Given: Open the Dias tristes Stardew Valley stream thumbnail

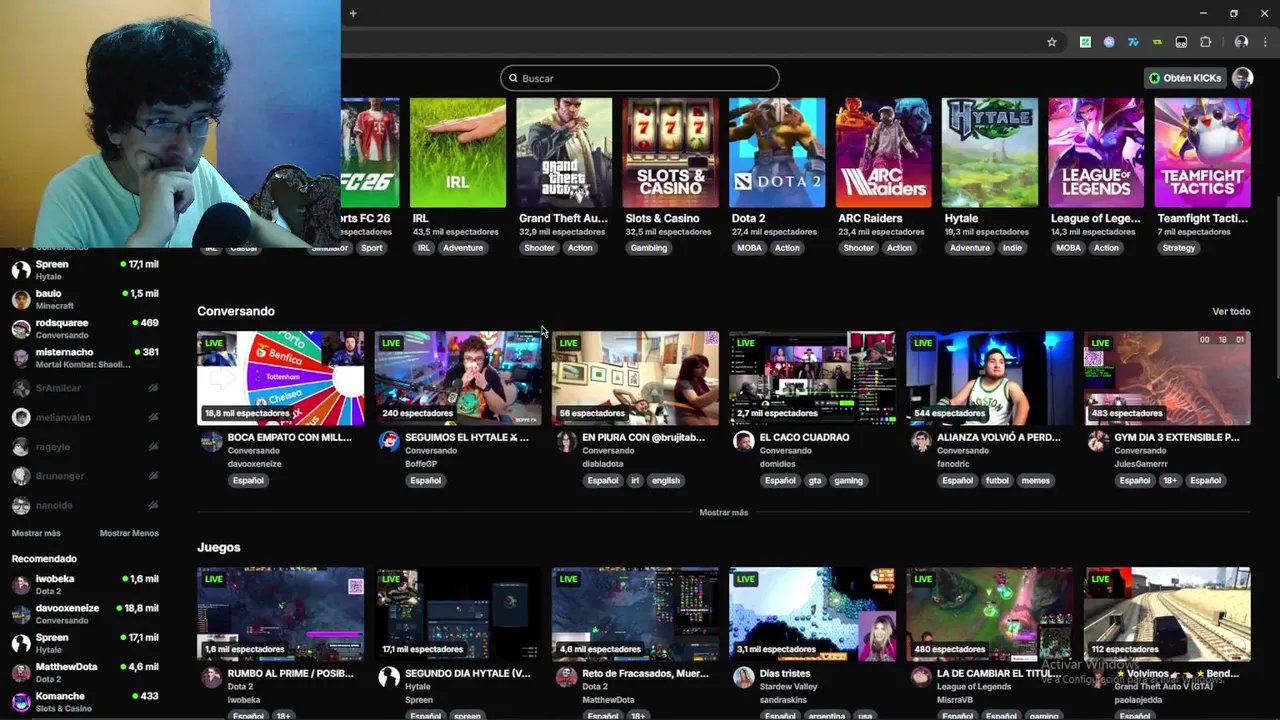Looking at the screenshot, I should [x=812, y=614].
